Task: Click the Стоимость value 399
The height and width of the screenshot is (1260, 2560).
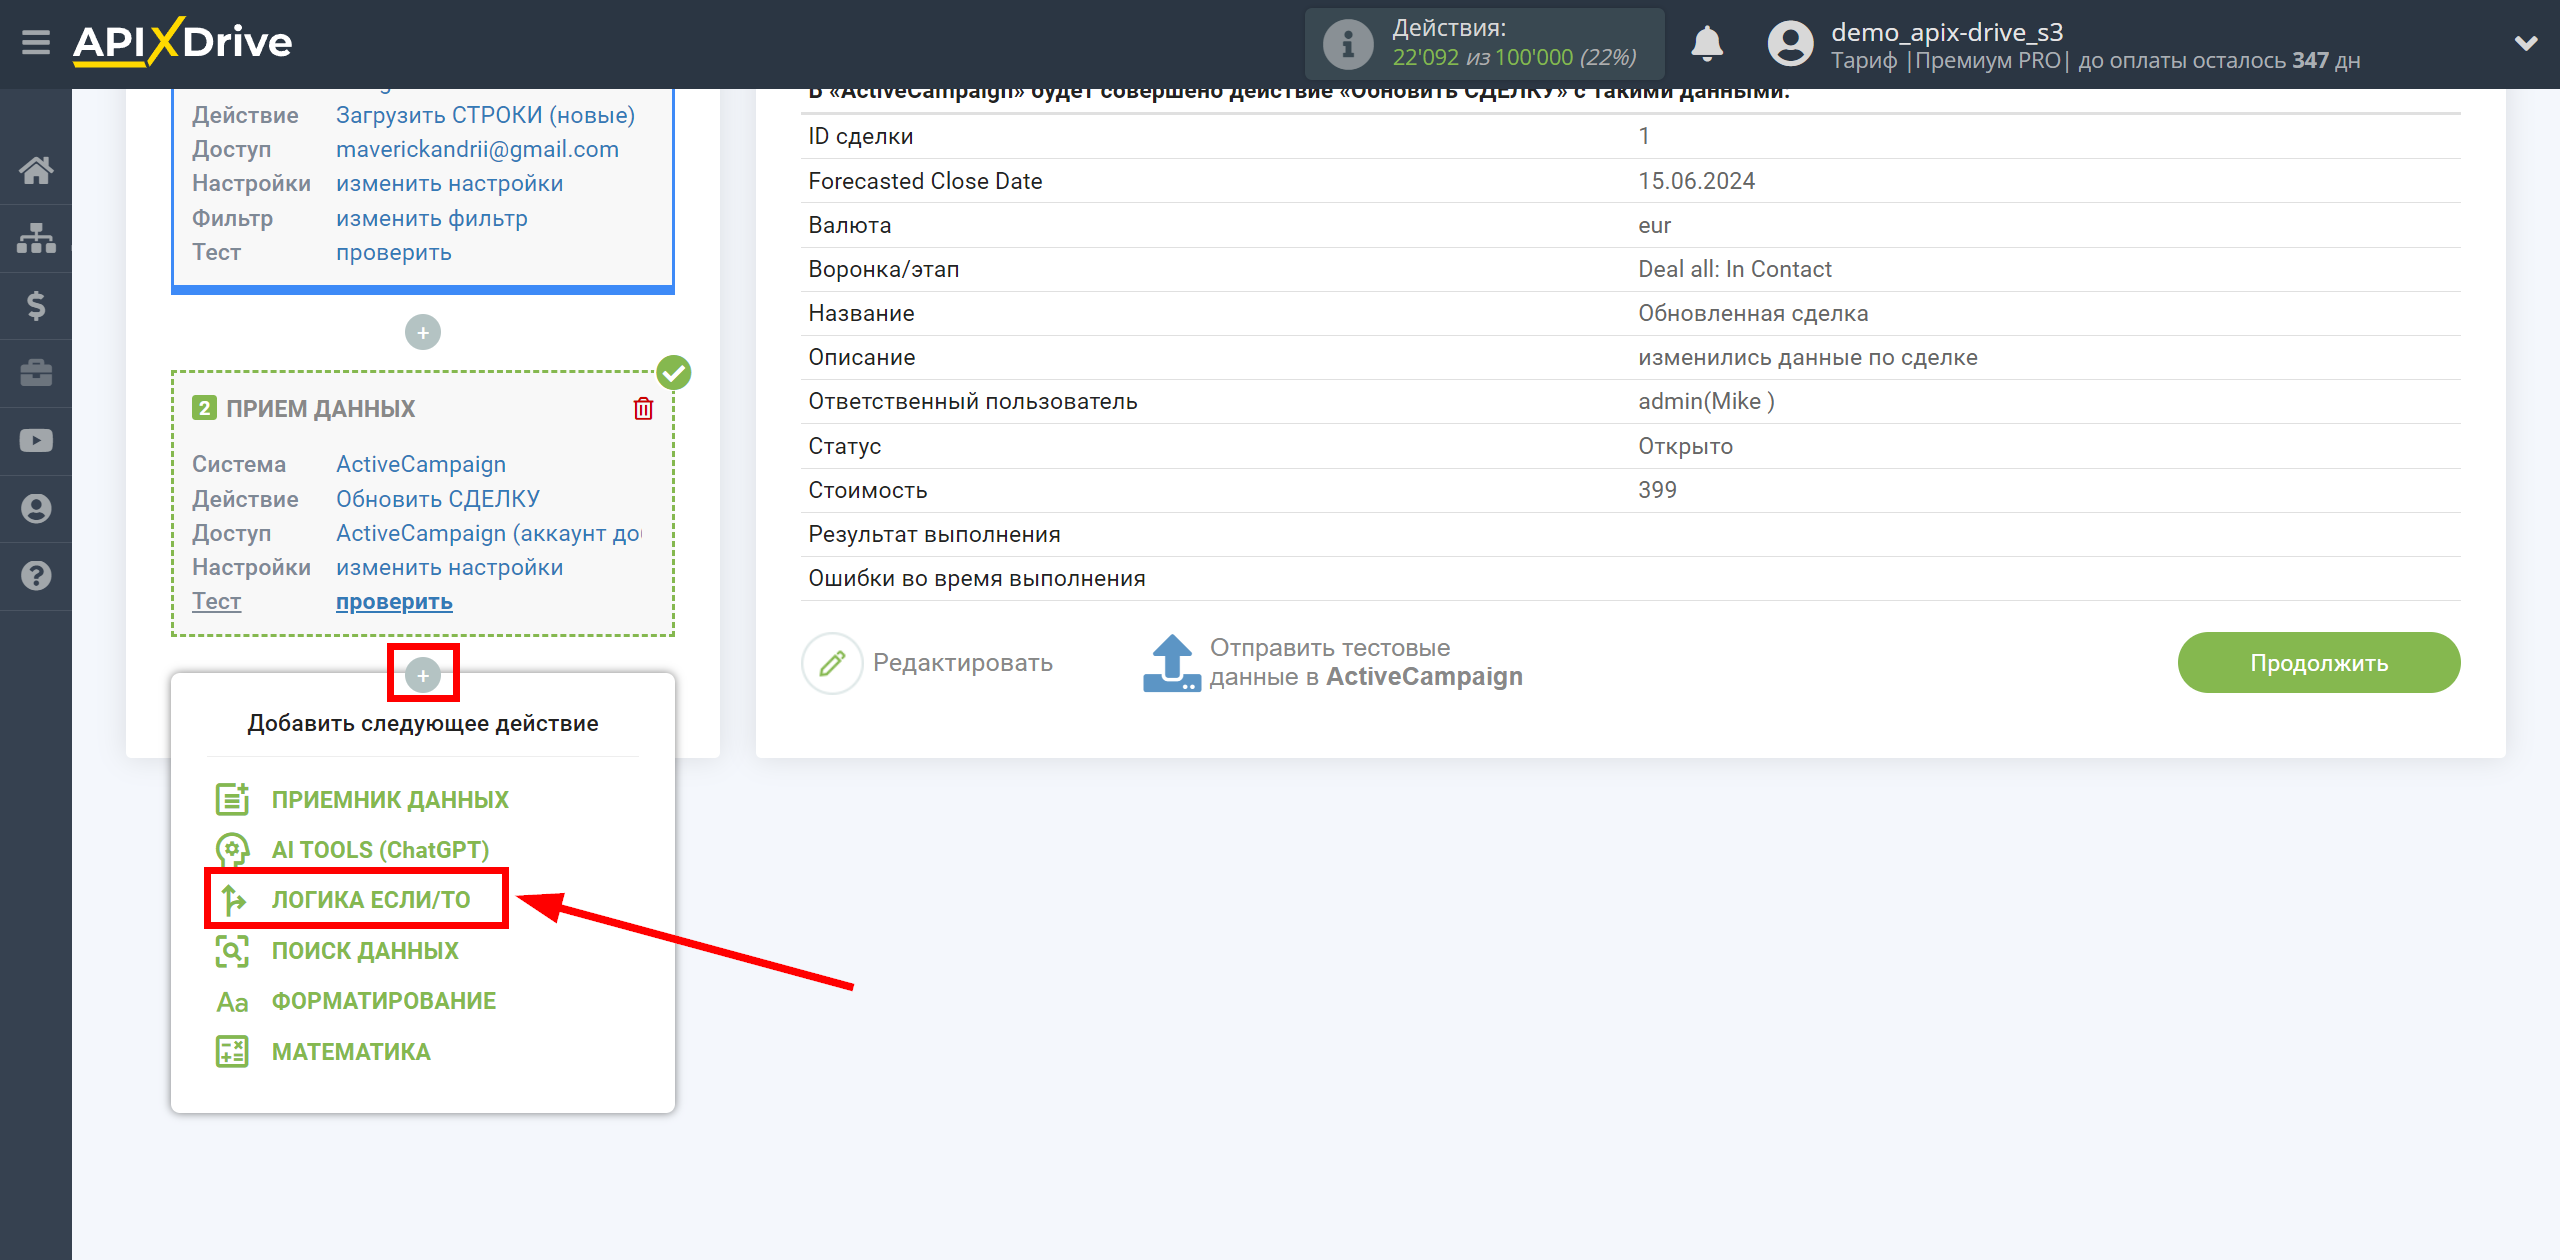Action: click(x=1657, y=490)
